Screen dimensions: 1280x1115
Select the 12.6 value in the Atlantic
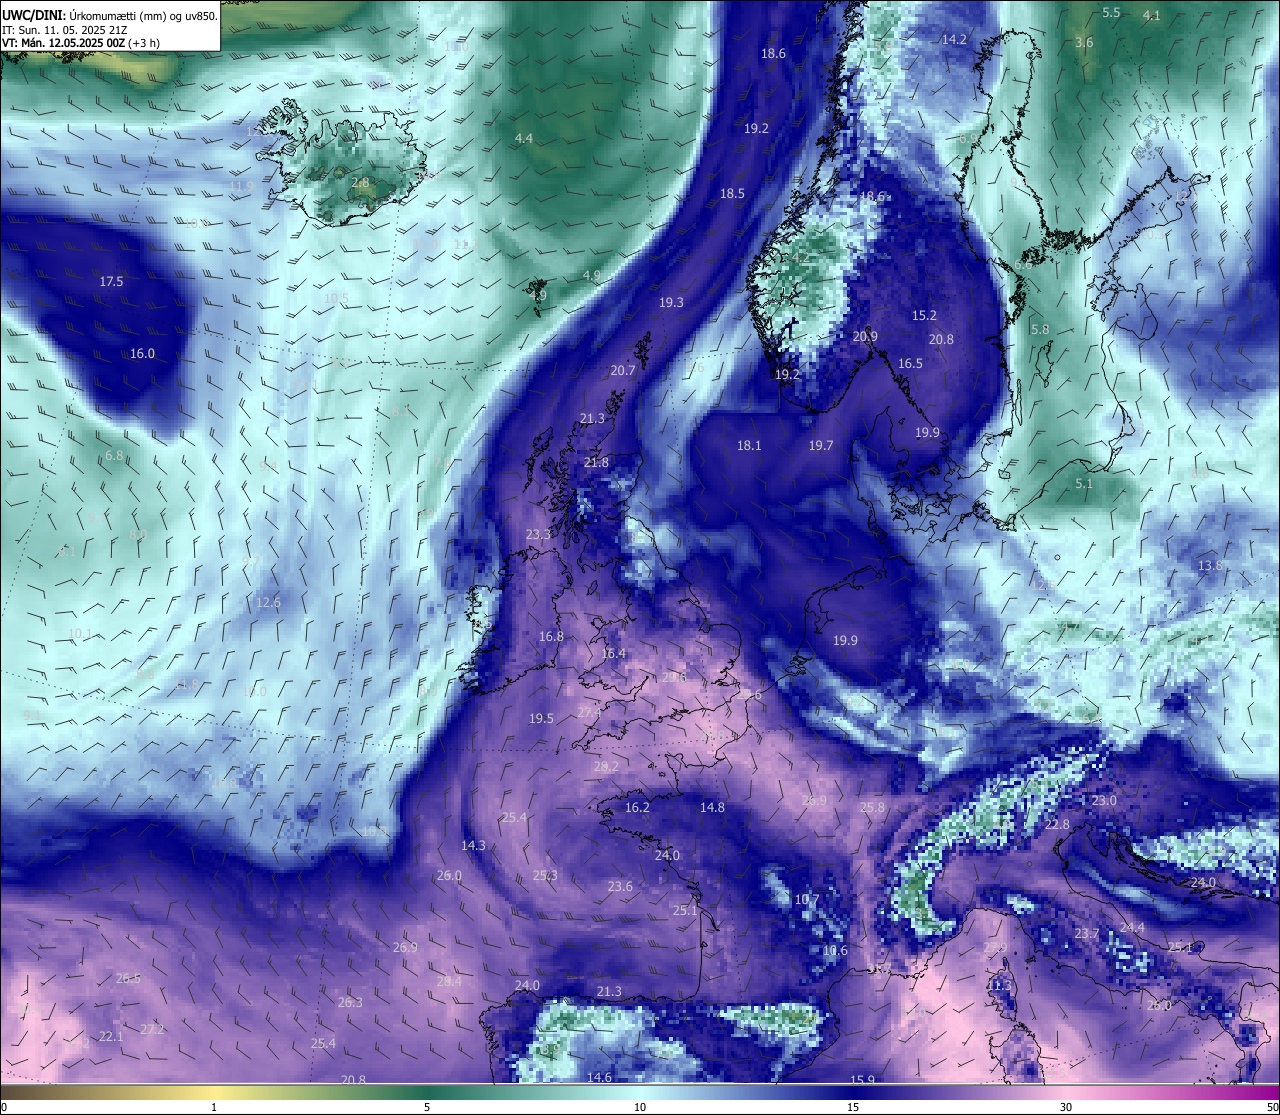268,603
